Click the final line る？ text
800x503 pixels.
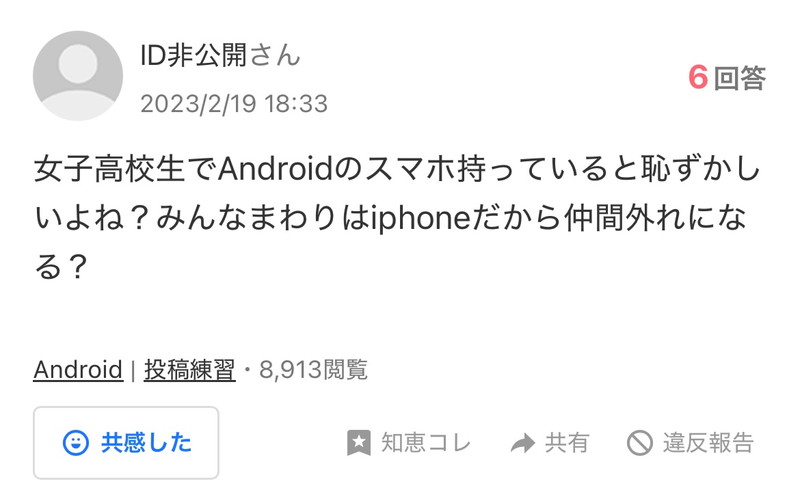(60, 266)
